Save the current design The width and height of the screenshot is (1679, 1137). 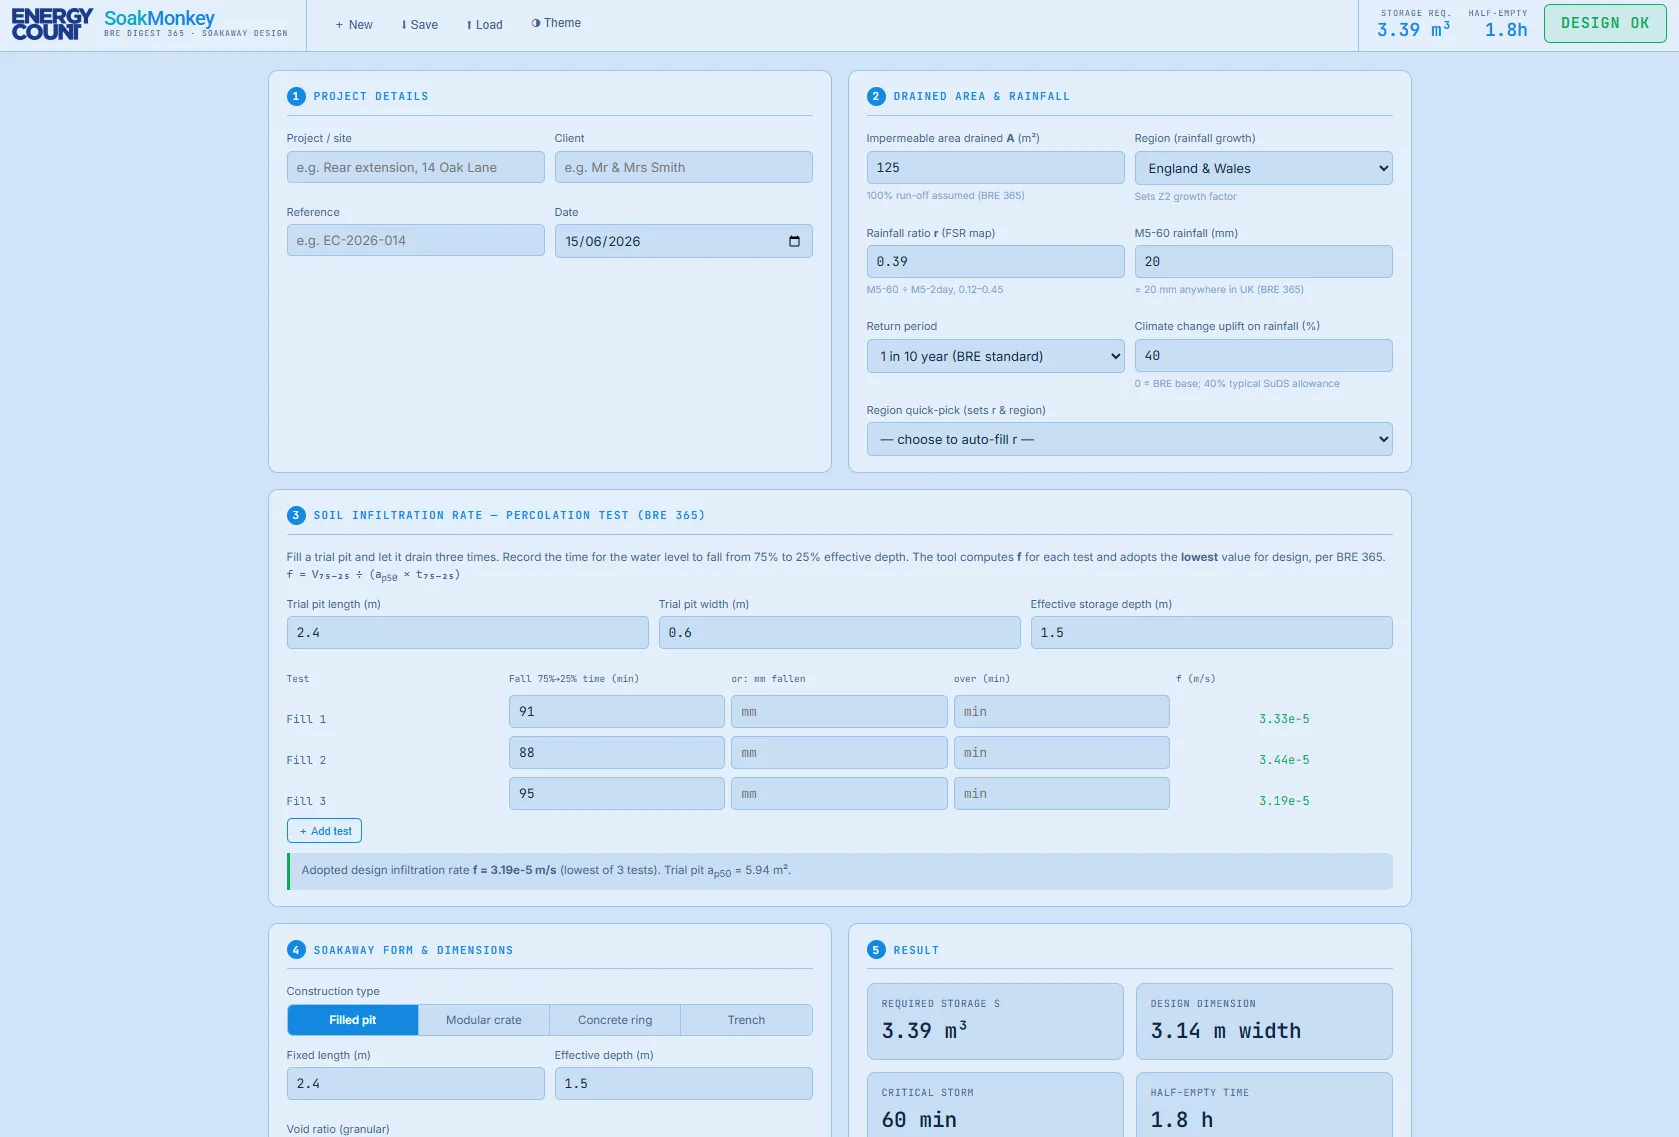click(420, 25)
